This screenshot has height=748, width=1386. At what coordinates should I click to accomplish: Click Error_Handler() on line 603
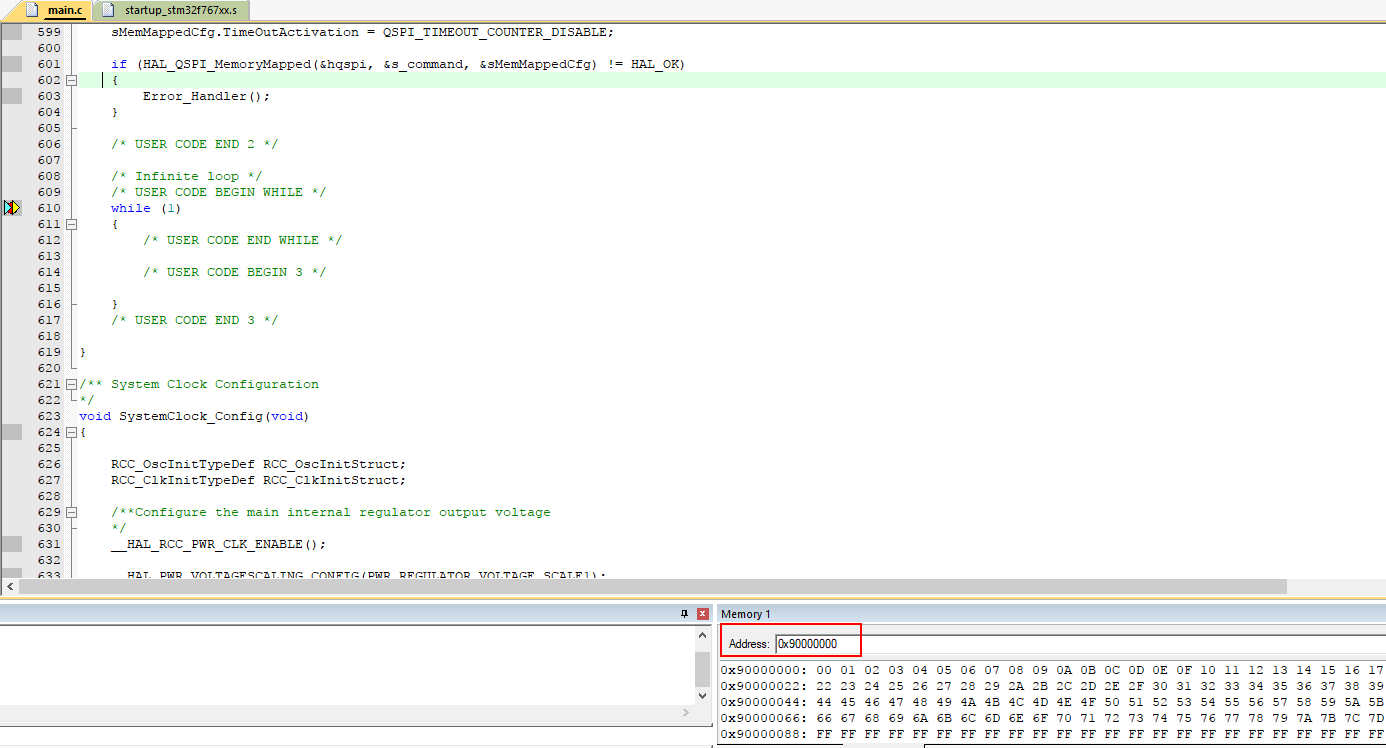click(206, 96)
